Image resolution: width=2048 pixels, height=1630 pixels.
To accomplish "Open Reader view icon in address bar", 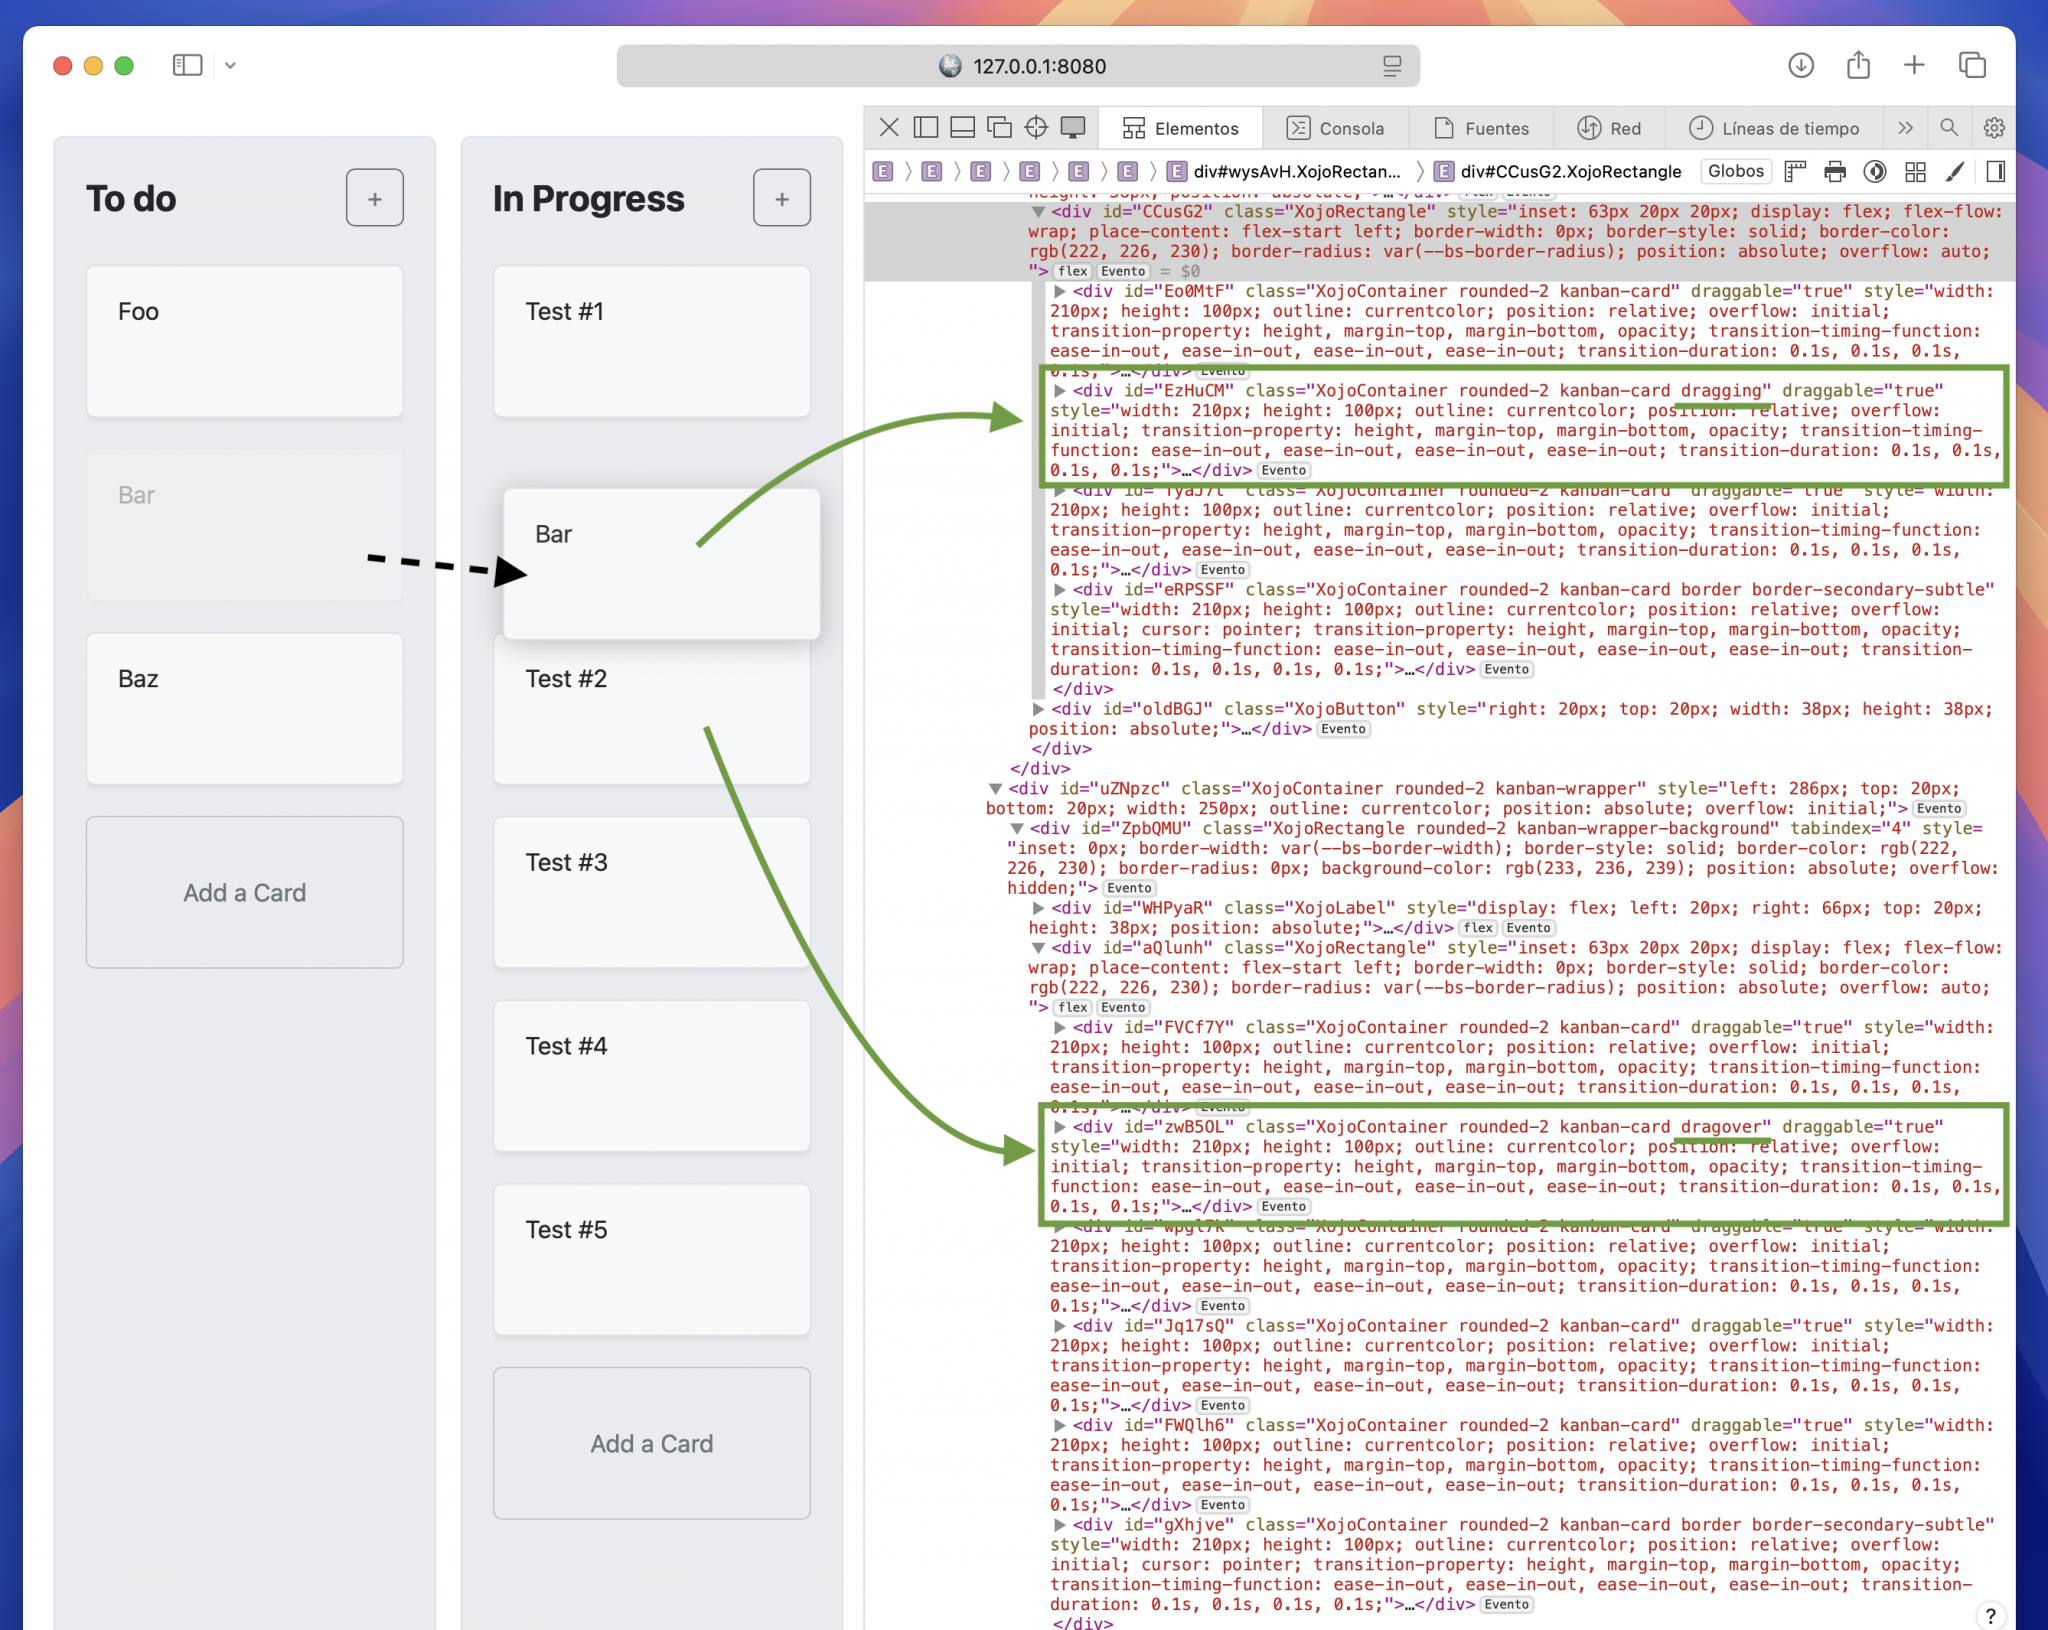I will (x=1391, y=66).
